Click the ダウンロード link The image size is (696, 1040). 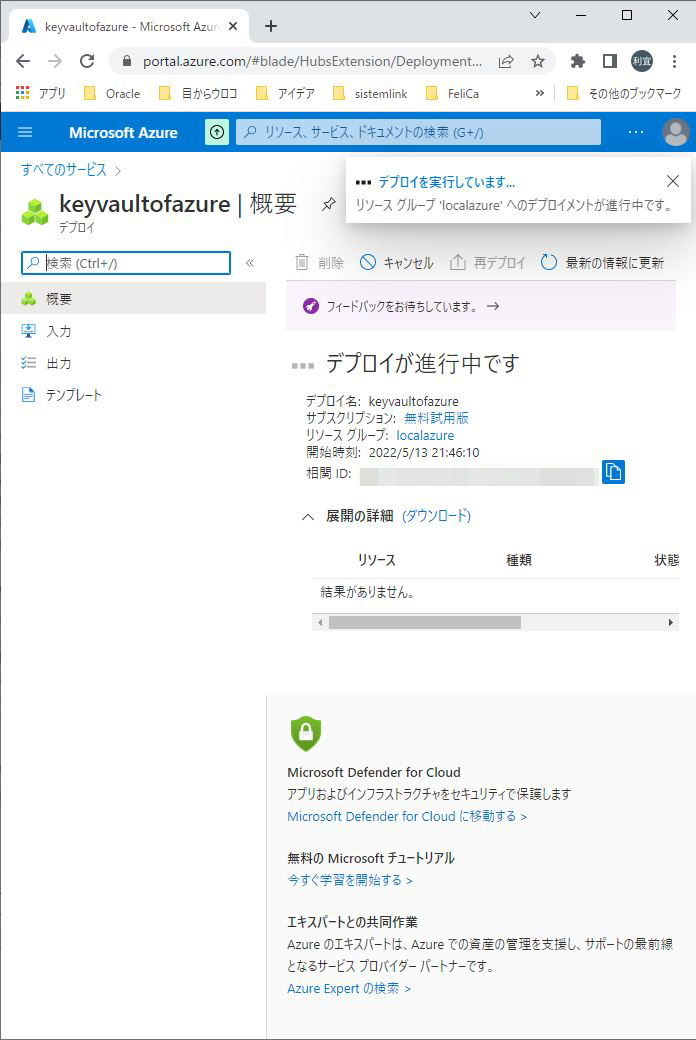coord(437,516)
